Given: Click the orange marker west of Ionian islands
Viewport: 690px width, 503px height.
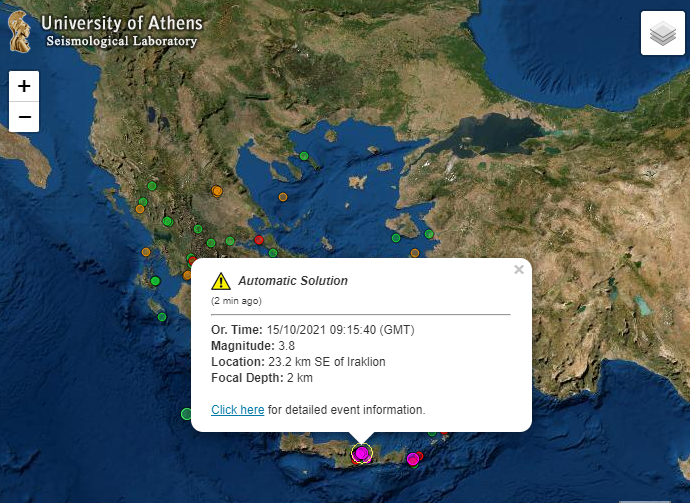Looking at the screenshot, I should (146, 252).
